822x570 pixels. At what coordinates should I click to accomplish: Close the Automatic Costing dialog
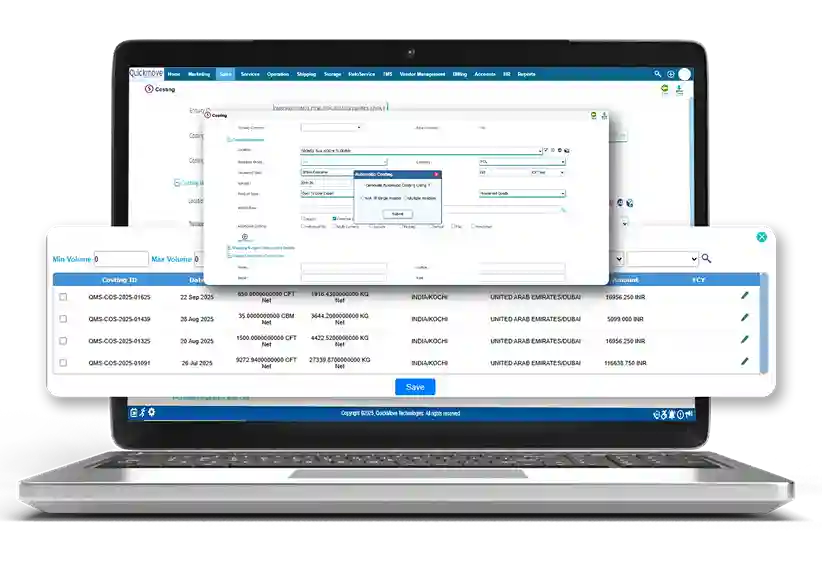(436, 174)
